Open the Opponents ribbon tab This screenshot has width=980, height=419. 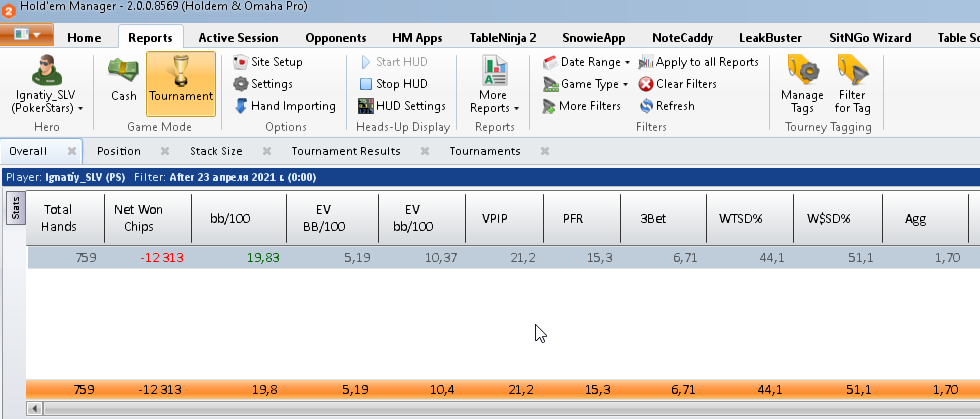[x=336, y=38]
